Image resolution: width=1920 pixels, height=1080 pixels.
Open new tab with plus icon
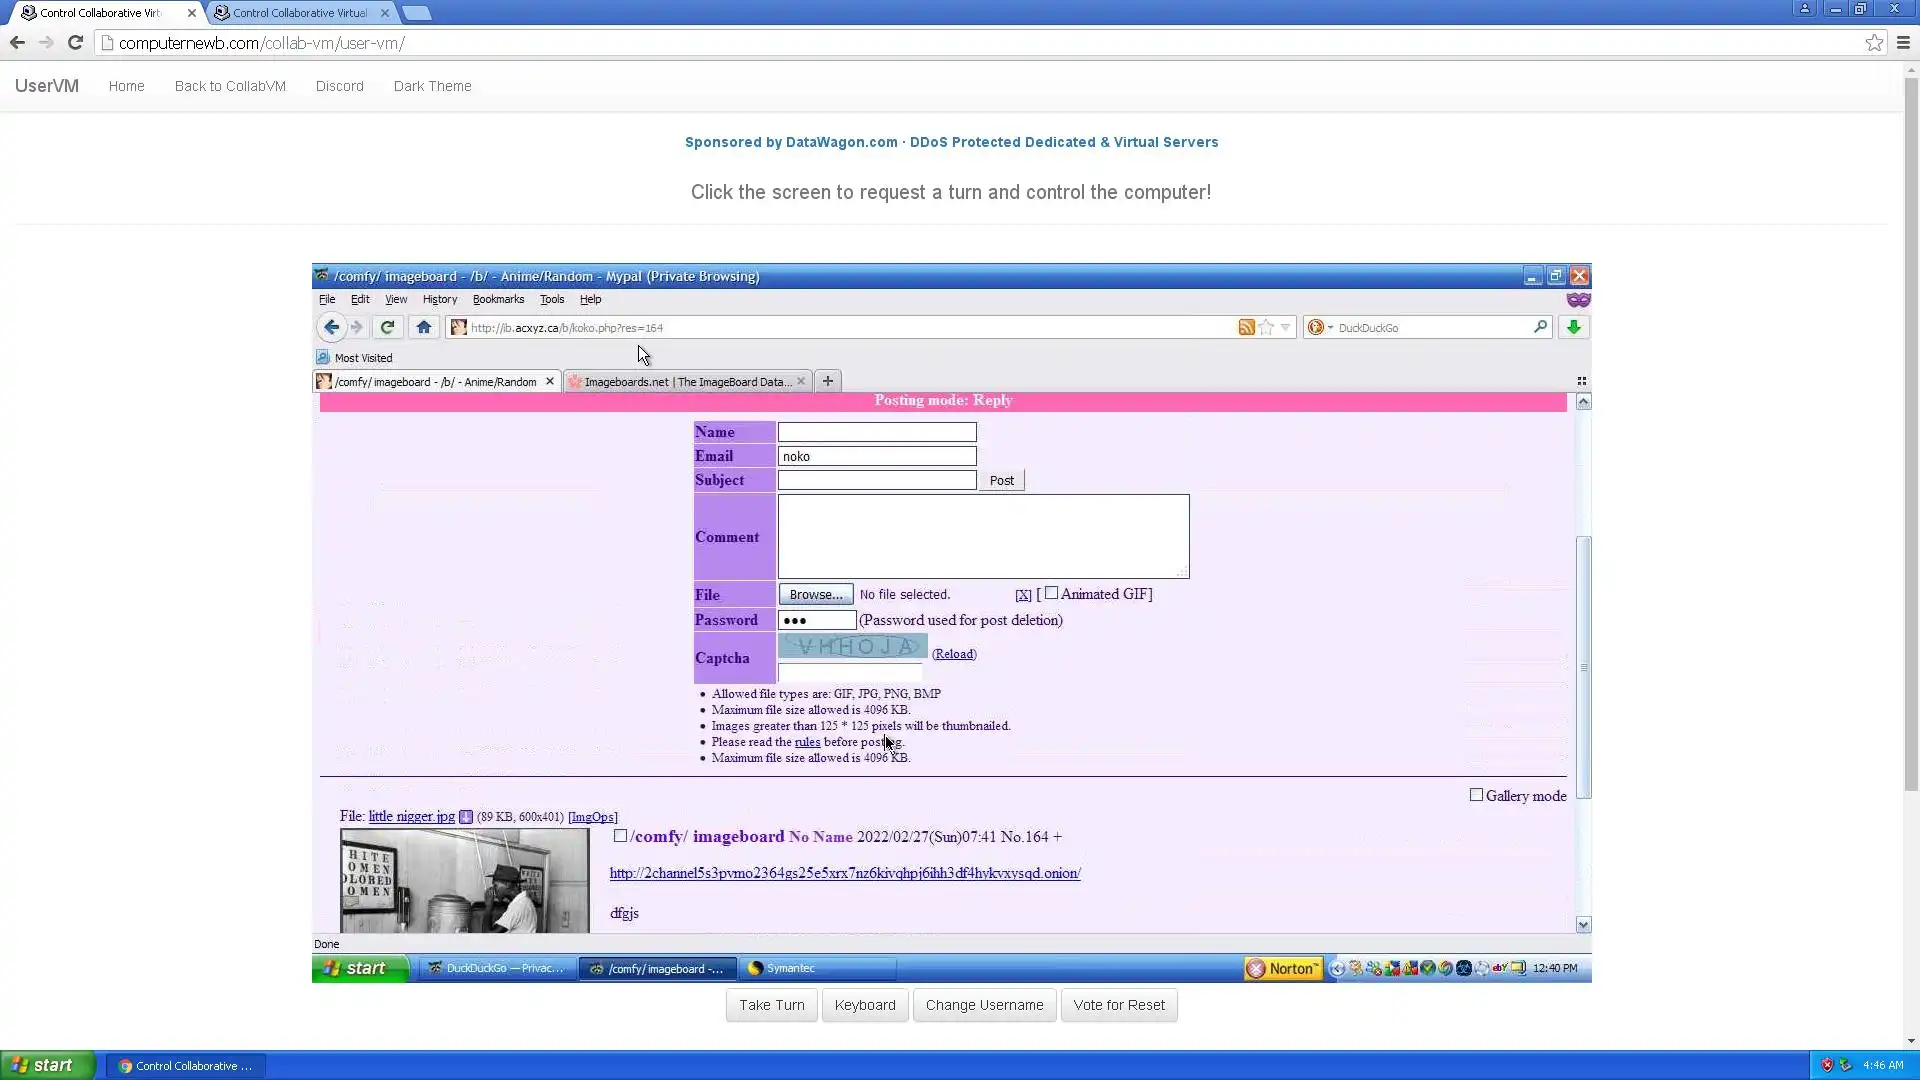click(827, 381)
